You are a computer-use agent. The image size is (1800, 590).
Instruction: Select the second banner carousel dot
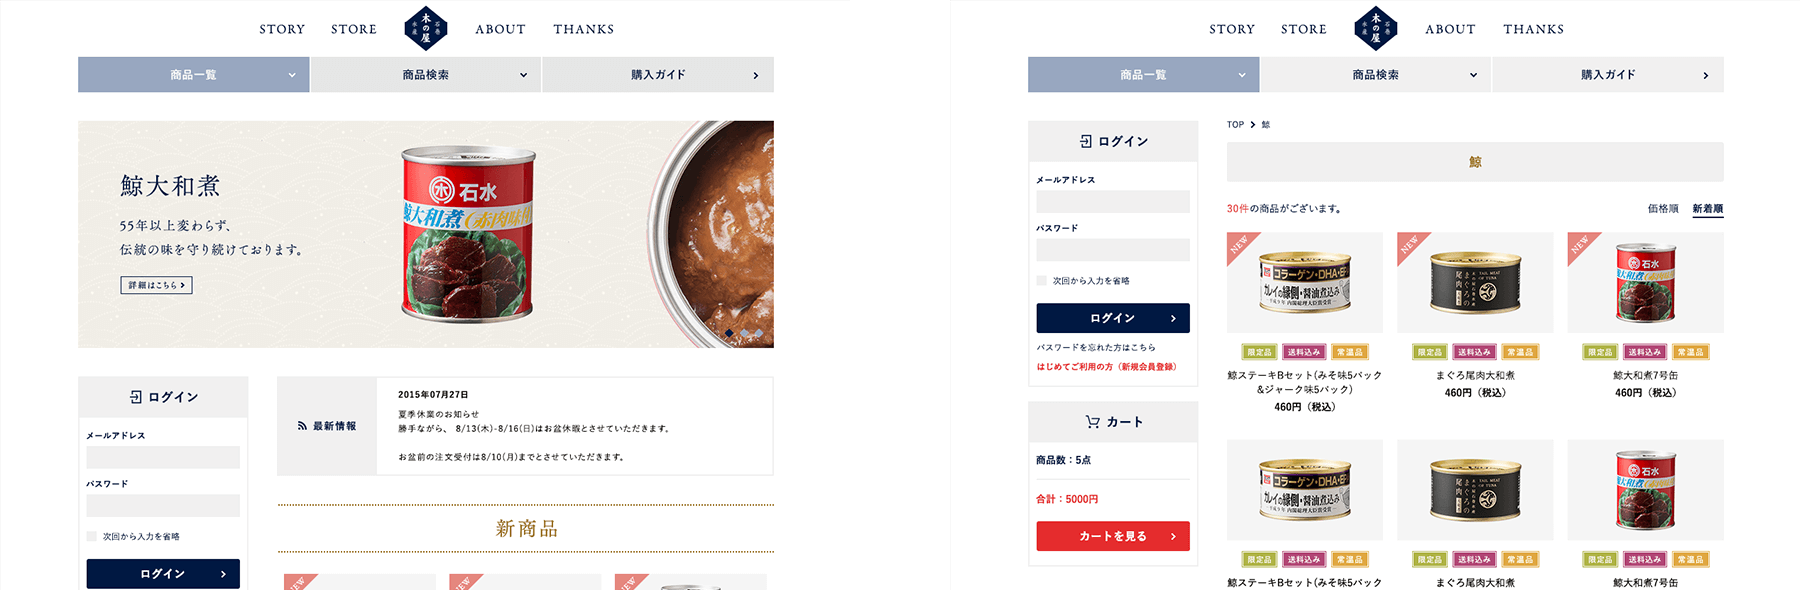pos(744,333)
